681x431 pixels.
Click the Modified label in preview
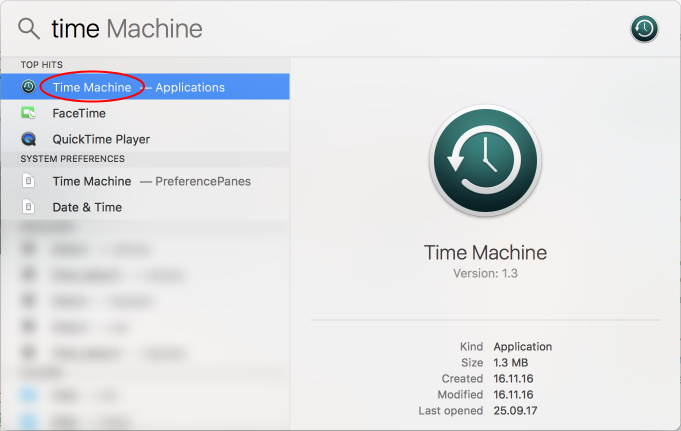tap(460, 395)
